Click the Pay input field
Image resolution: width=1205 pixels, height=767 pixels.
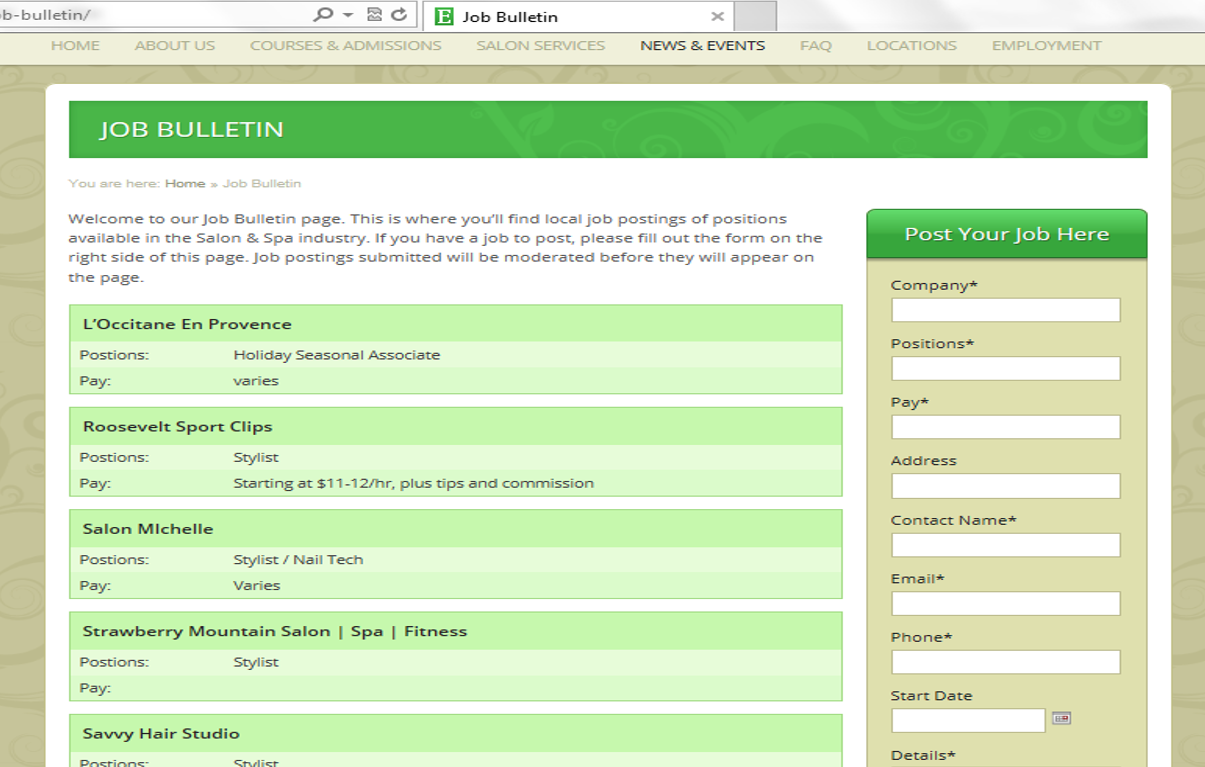point(1005,427)
